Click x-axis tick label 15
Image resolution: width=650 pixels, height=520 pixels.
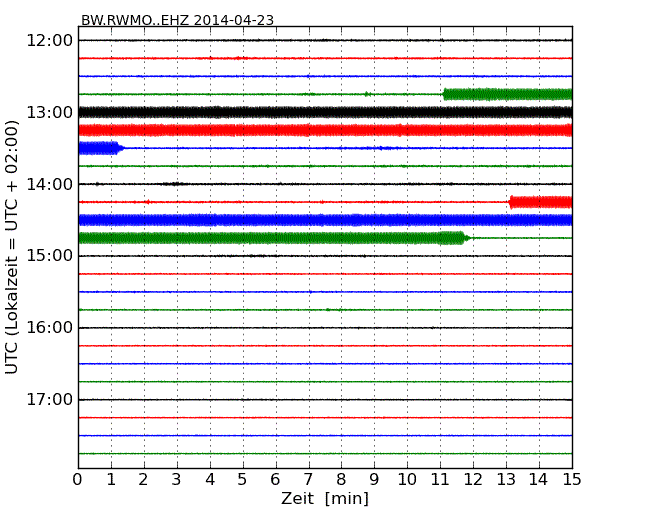(x=572, y=480)
